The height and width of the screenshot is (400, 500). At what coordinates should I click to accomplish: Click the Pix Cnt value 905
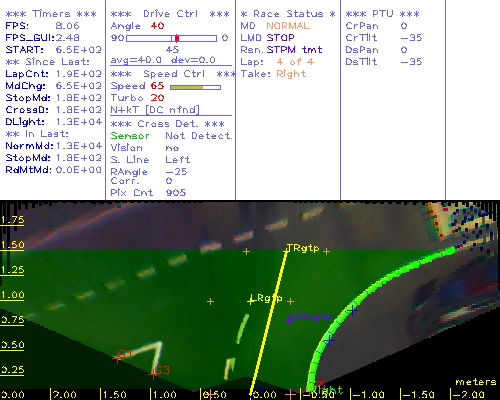click(176, 193)
